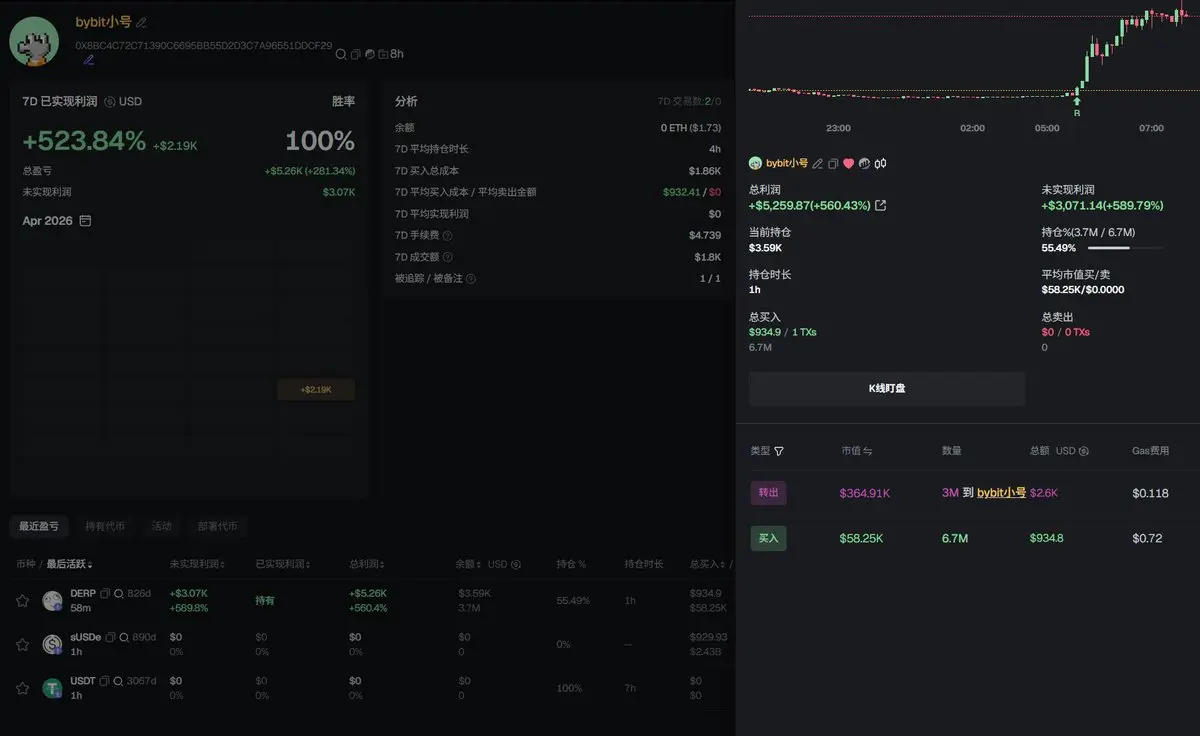This screenshot has height=736, width=1200.
Task: Switch the 市值 column with swap arrows
Action: pos(867,452)
